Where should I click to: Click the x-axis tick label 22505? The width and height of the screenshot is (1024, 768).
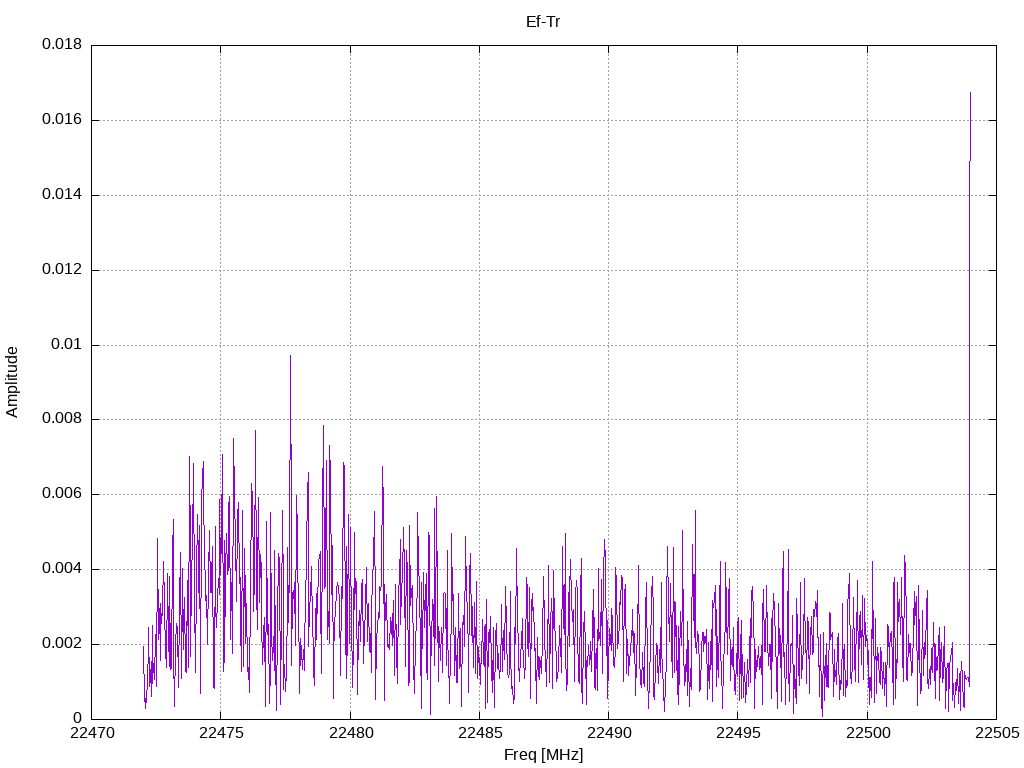click(997, 733)
